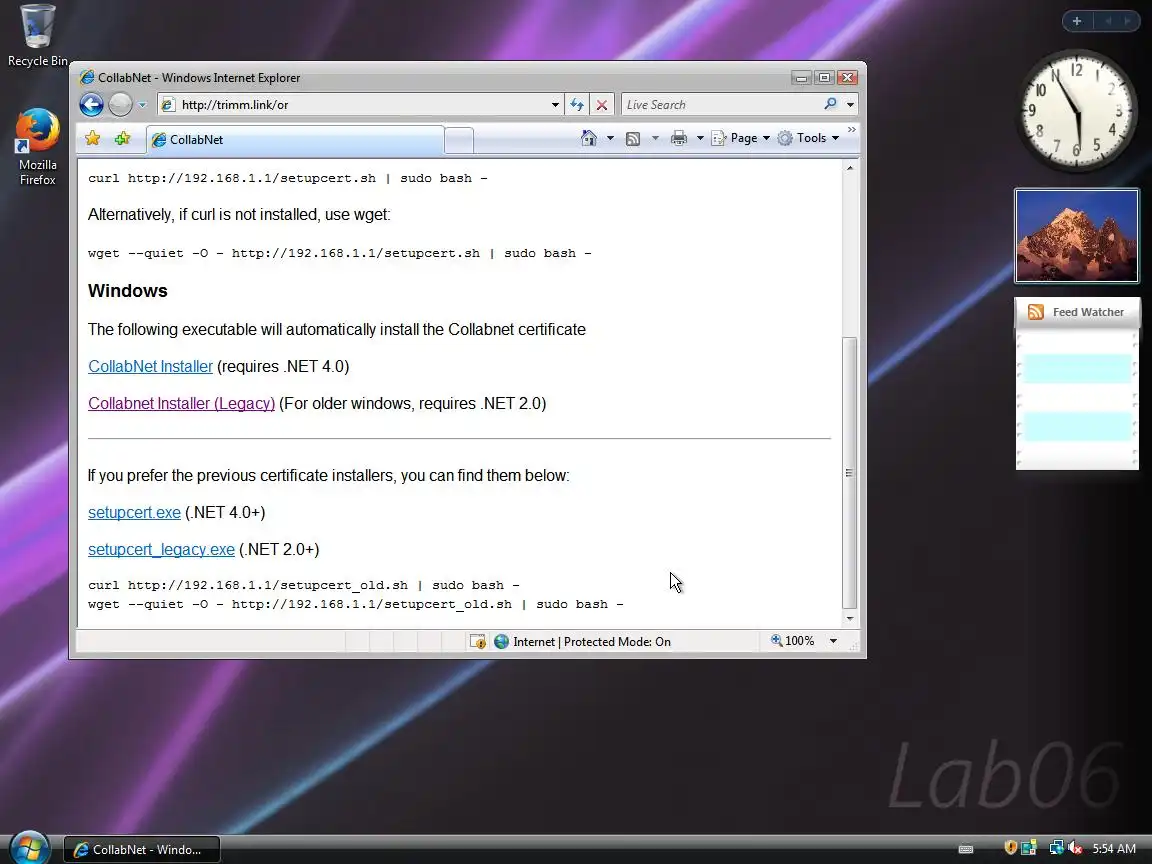Expand the address bar URL history dropdown
The width and height of the screenshot is (1152, 864).
[x=555, y=105]
